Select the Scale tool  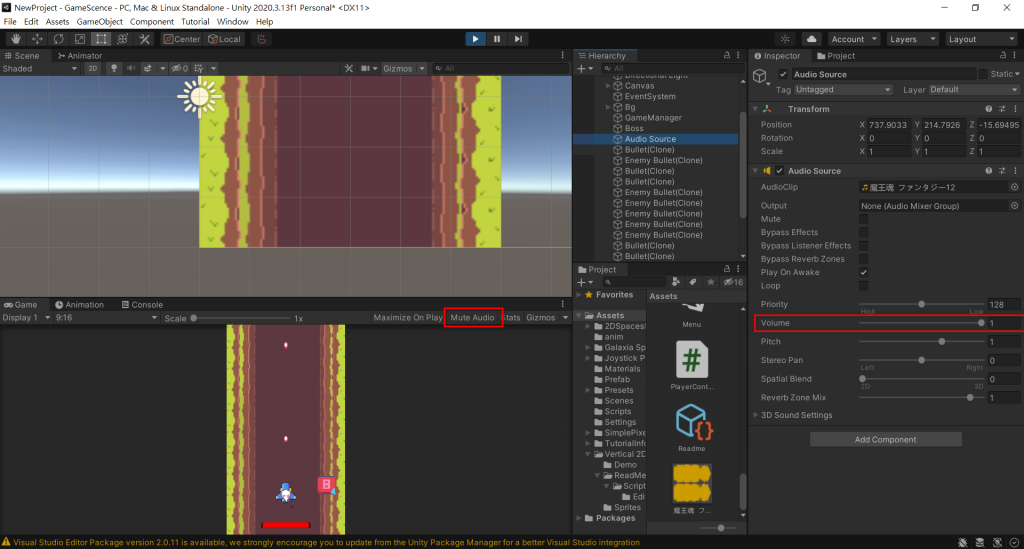click(x=80, y=39)
